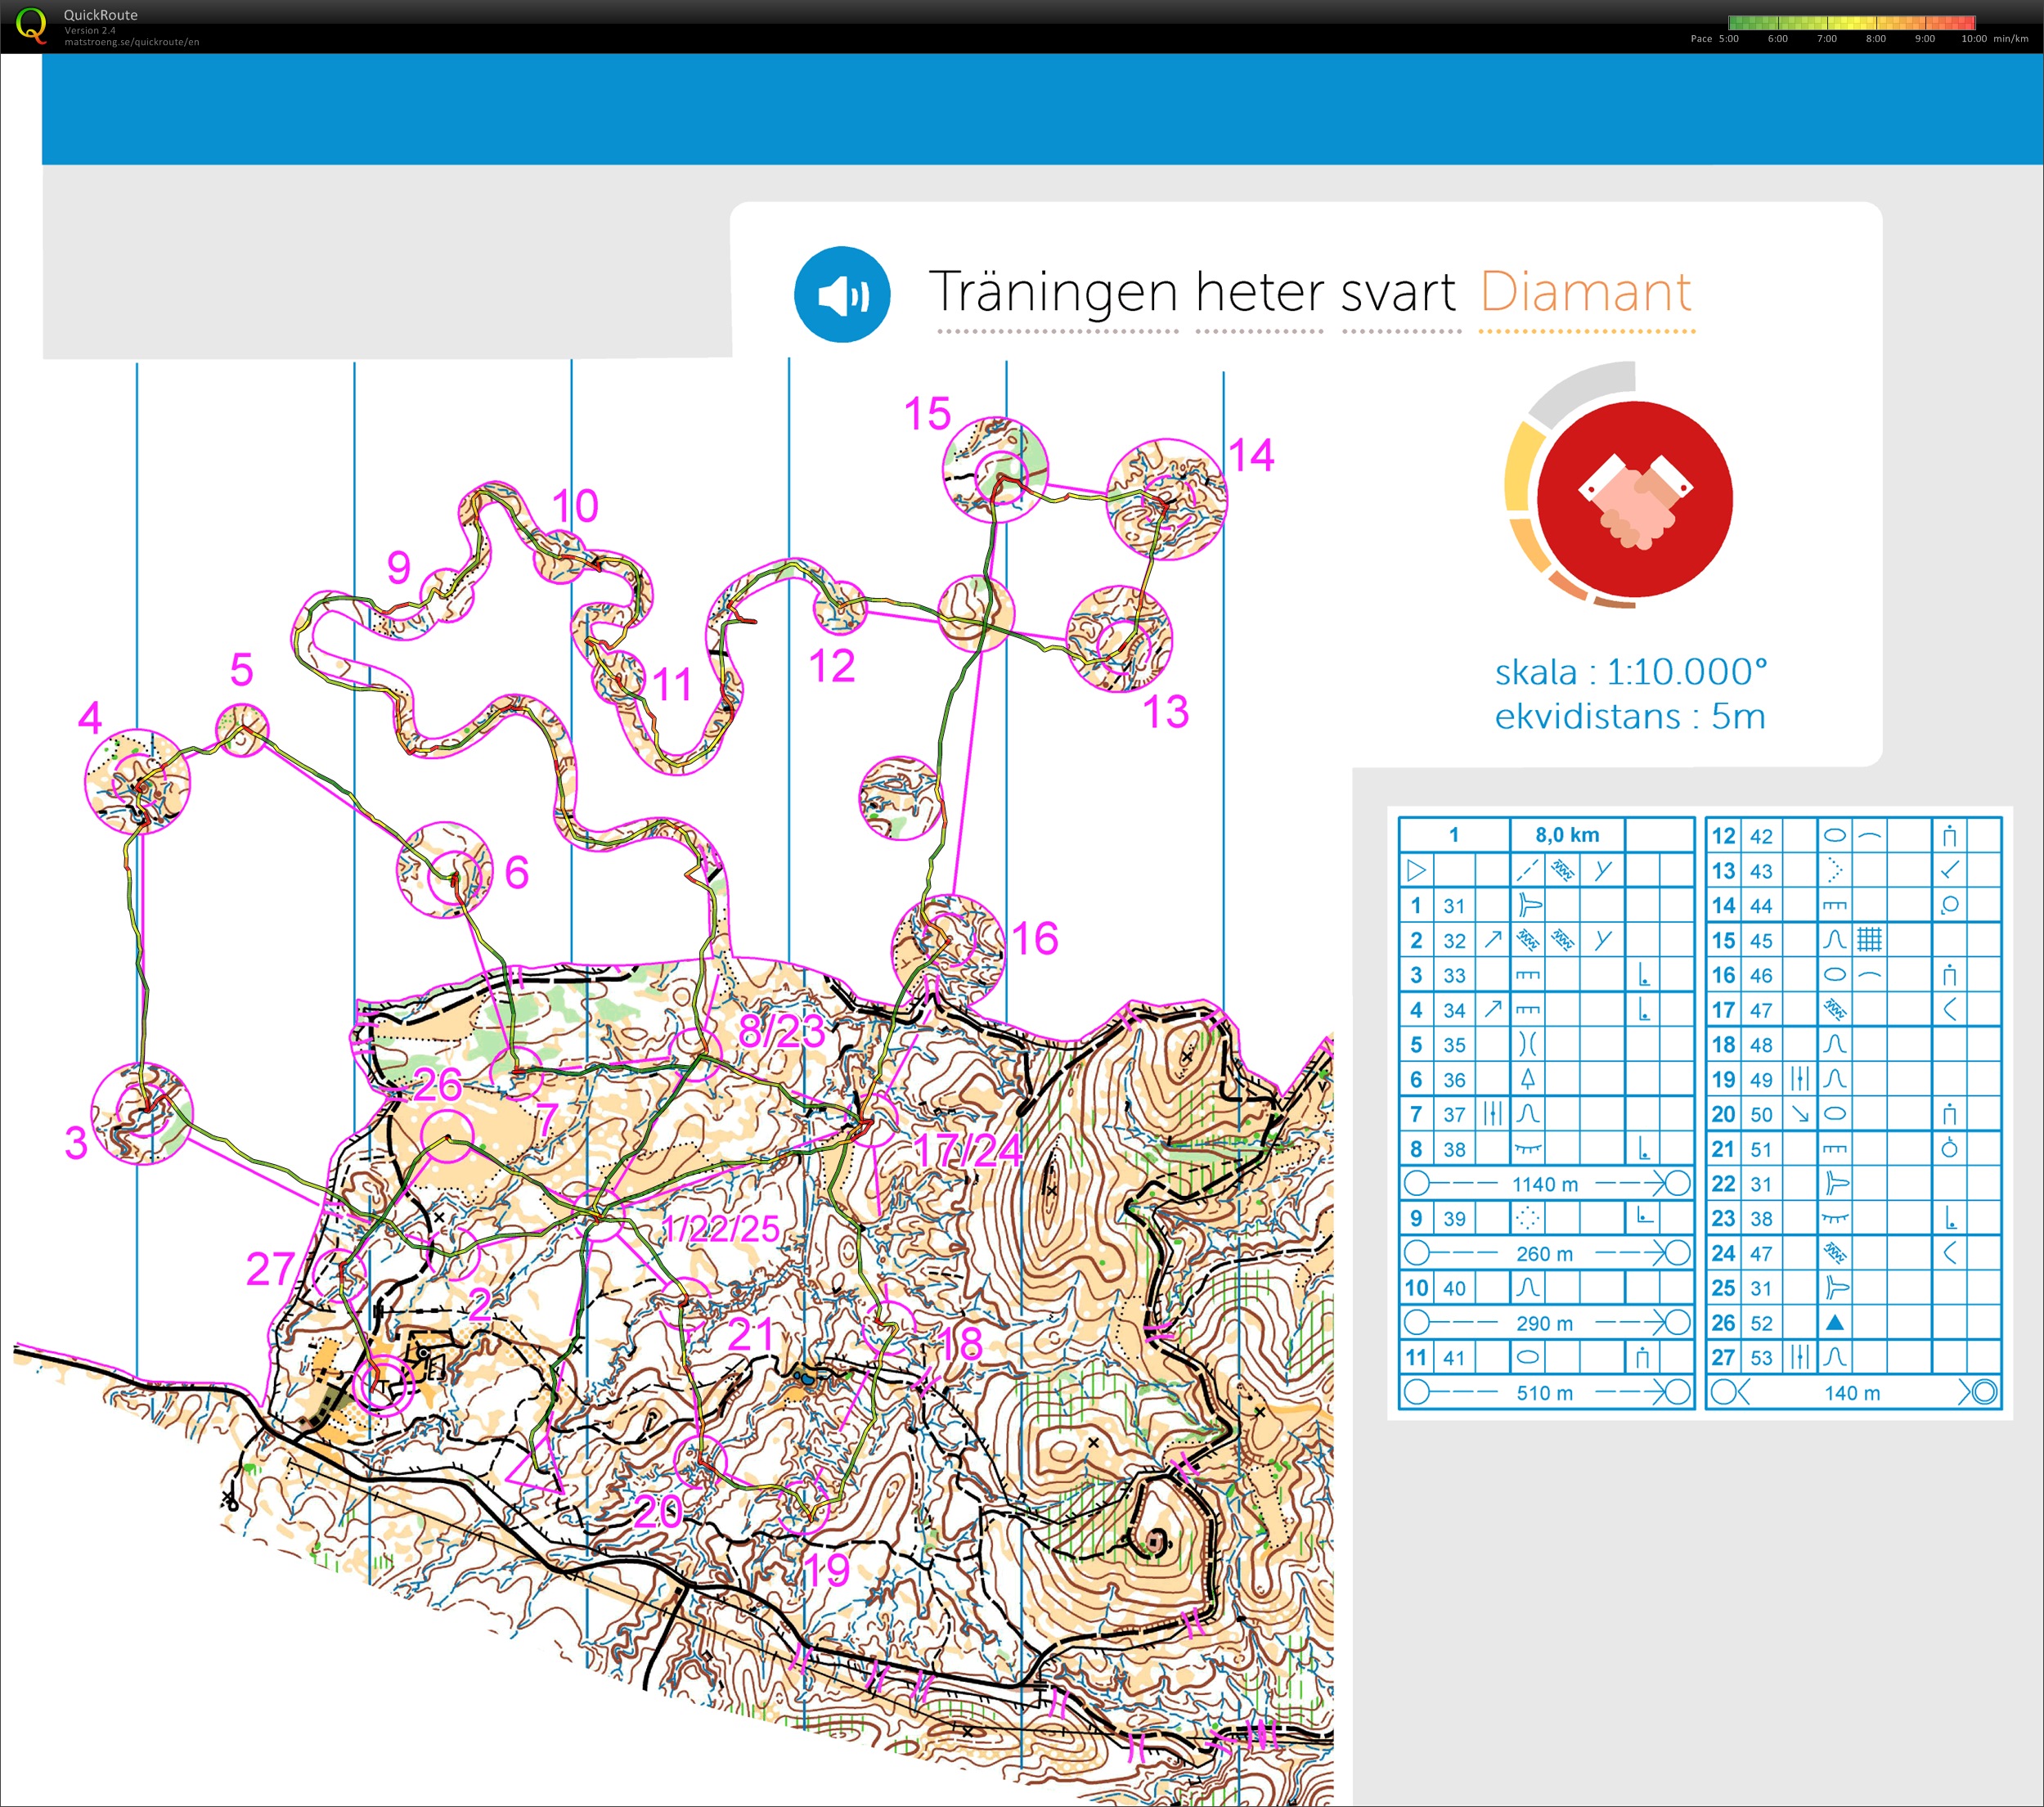Screen dimensions: 2044x1807
Task: Click control number 6 on the map
Action: pyautogui.click(x=516, y=872)
